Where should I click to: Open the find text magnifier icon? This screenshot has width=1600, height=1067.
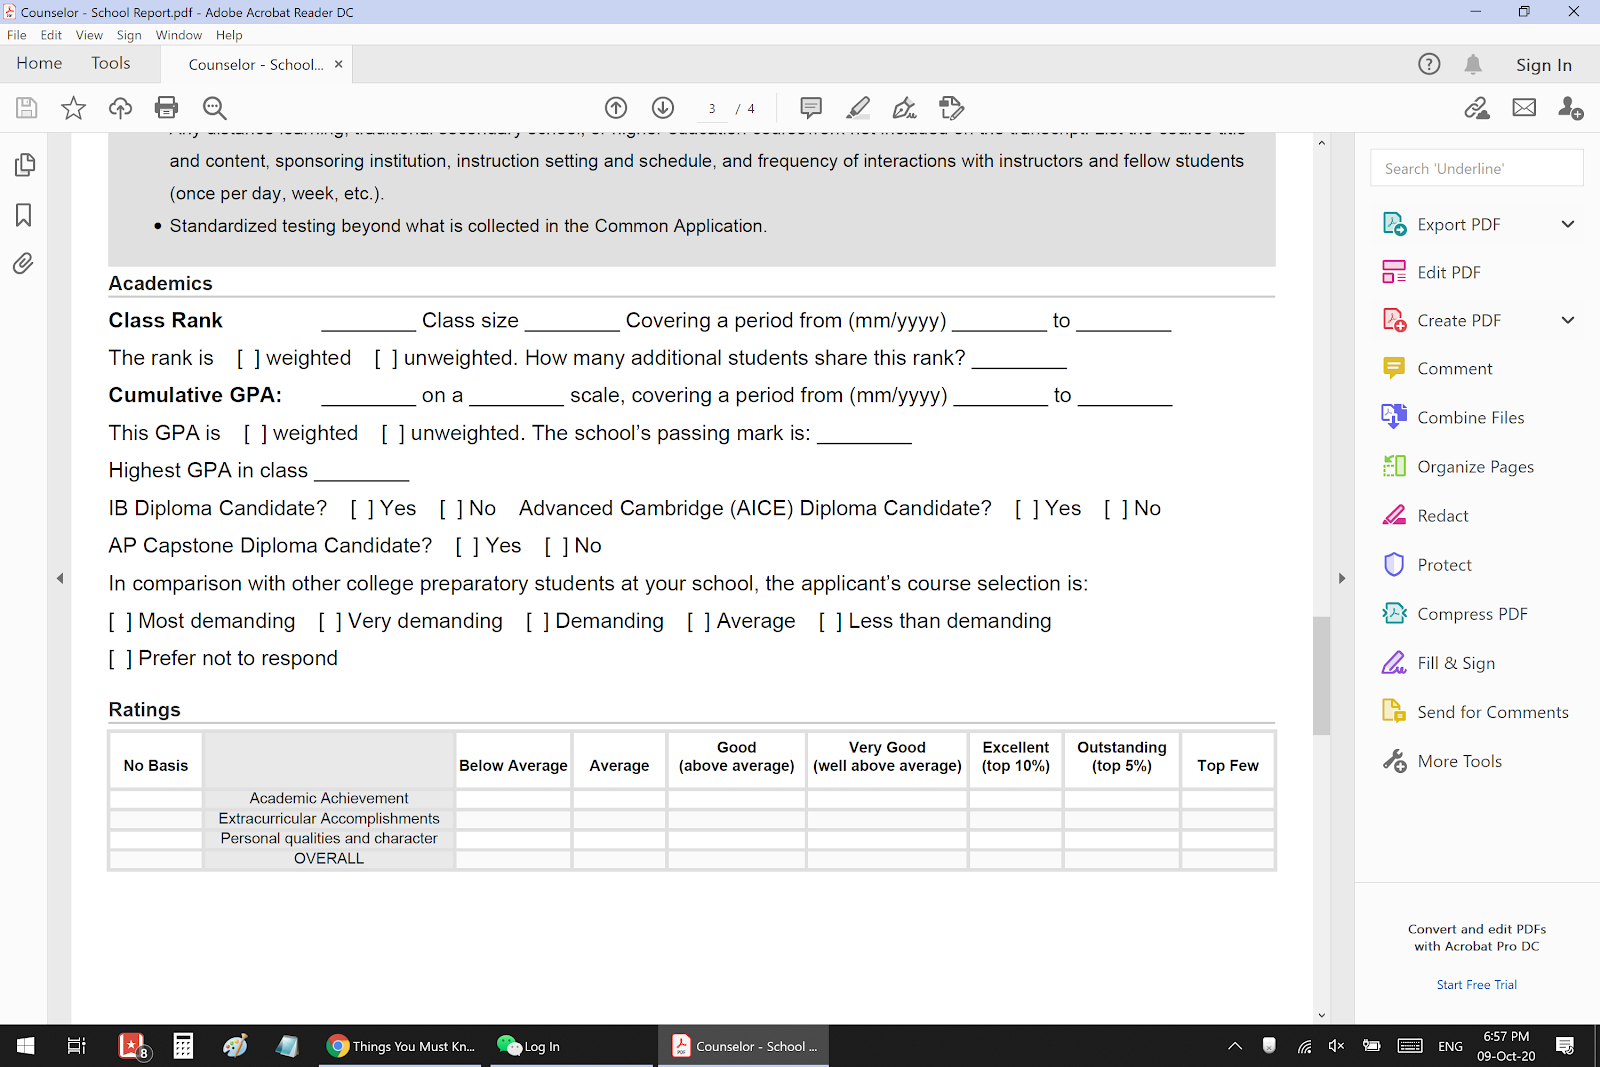pos(214,108)
